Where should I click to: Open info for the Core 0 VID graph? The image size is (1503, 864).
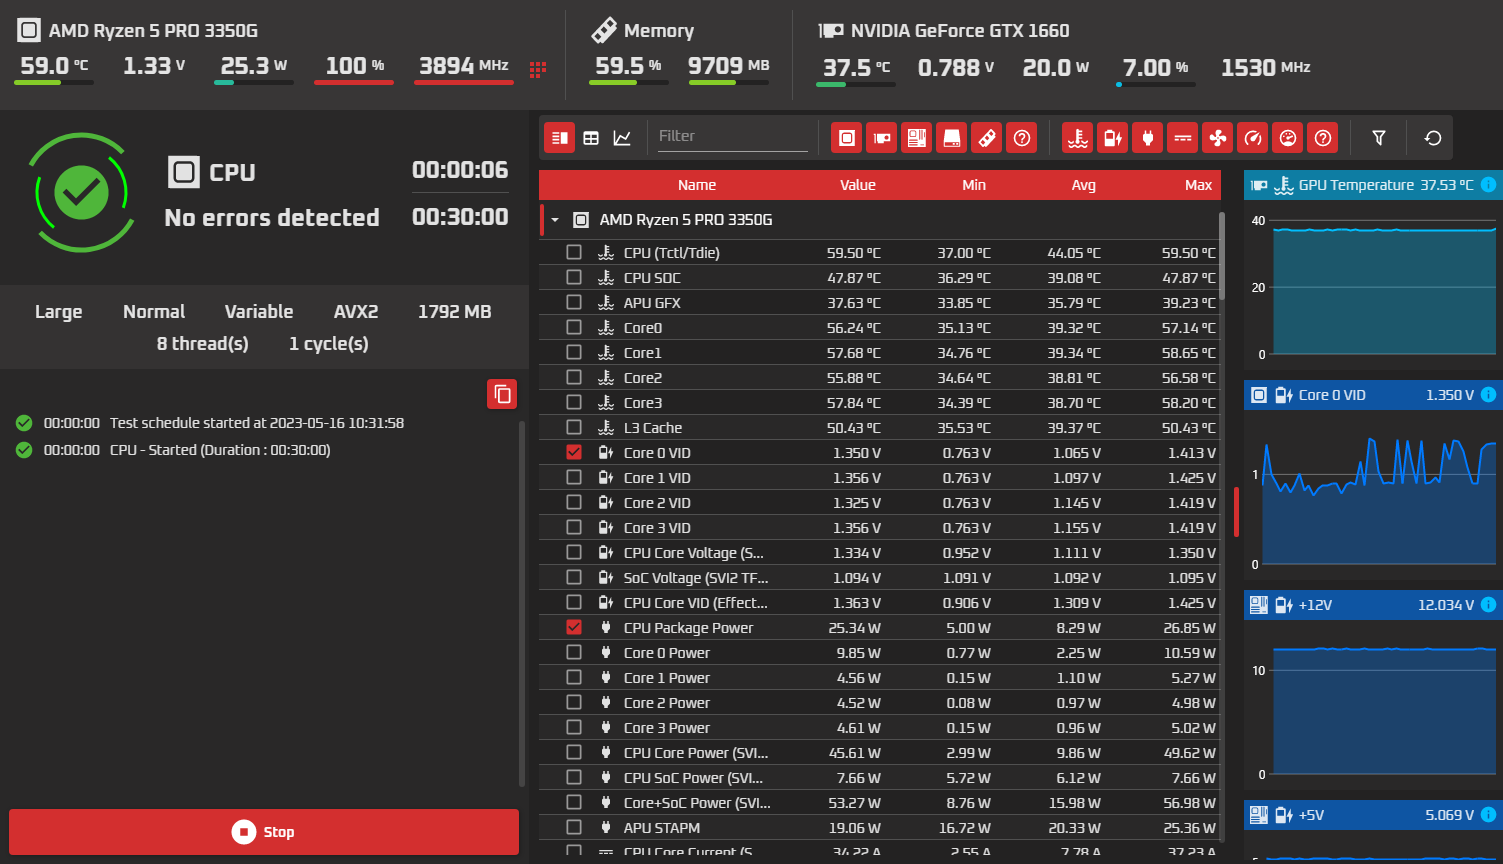point(1488,395)
